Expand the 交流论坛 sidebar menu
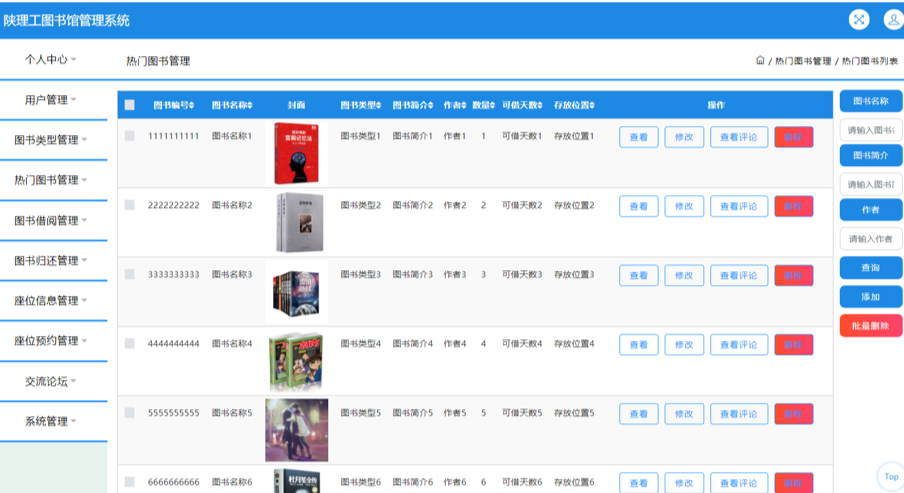Screen dimensions: 904x493 (51, 381)
